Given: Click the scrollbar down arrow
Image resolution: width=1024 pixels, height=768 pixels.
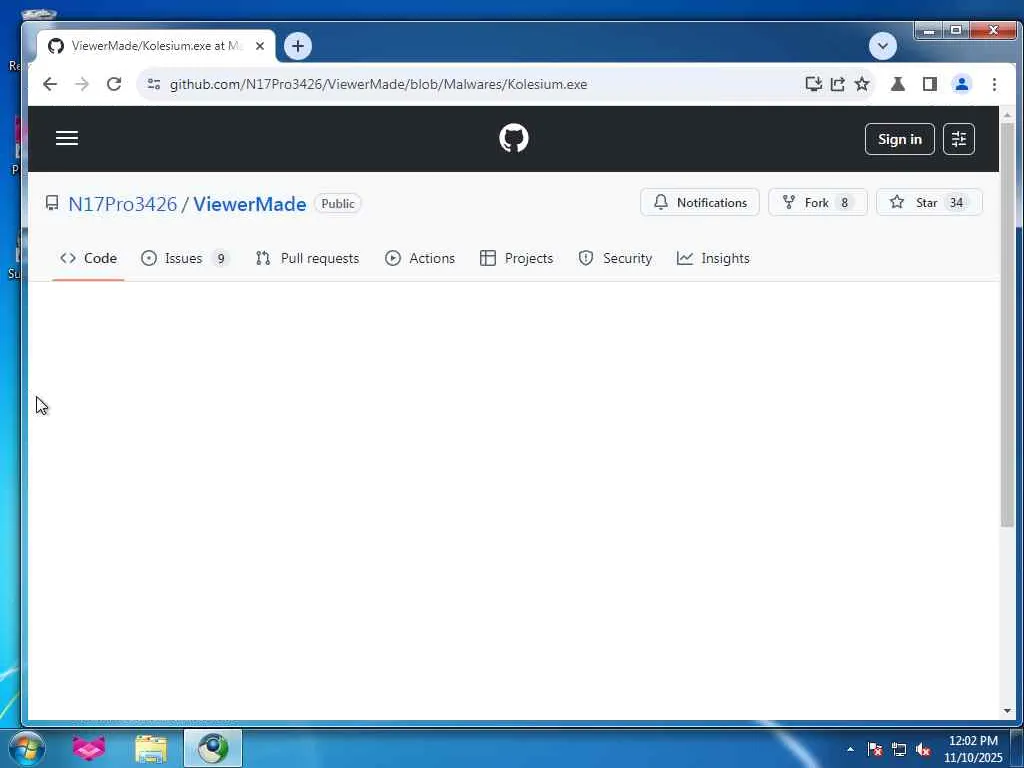Looking at the screenshot, I should tap(1007, 711).
